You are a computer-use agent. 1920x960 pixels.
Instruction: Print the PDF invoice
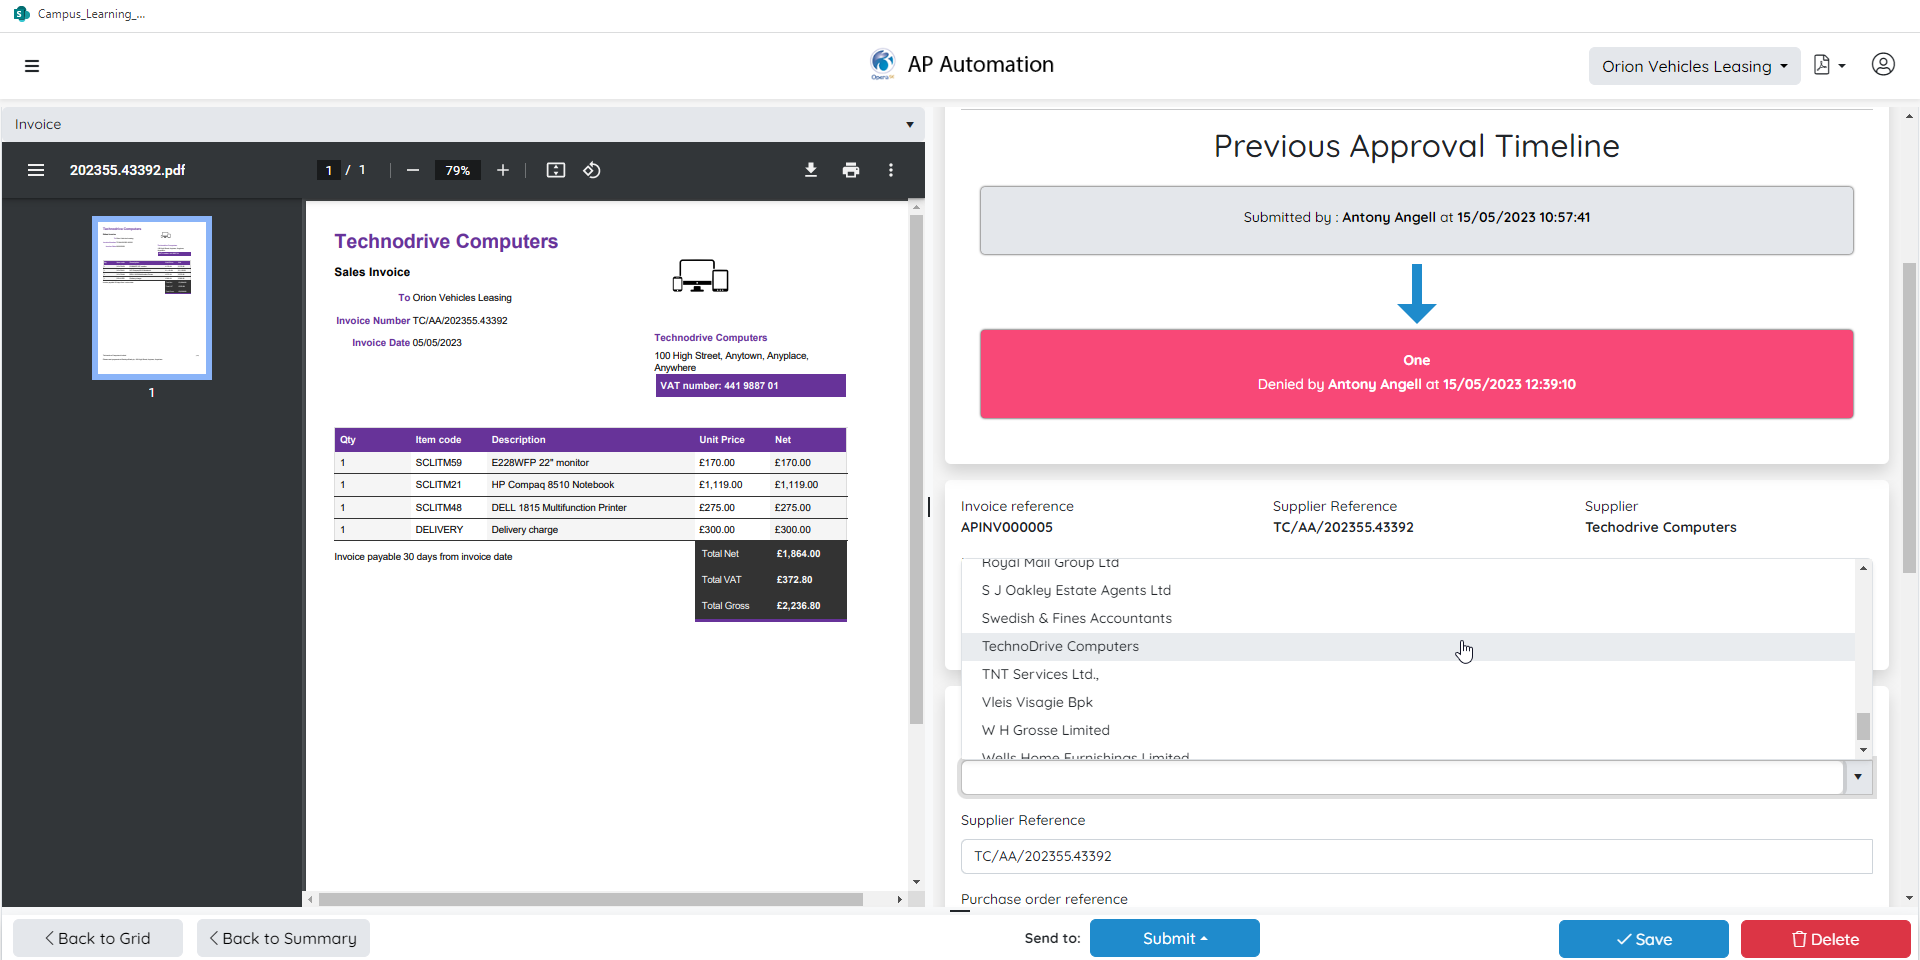(851, 170)
